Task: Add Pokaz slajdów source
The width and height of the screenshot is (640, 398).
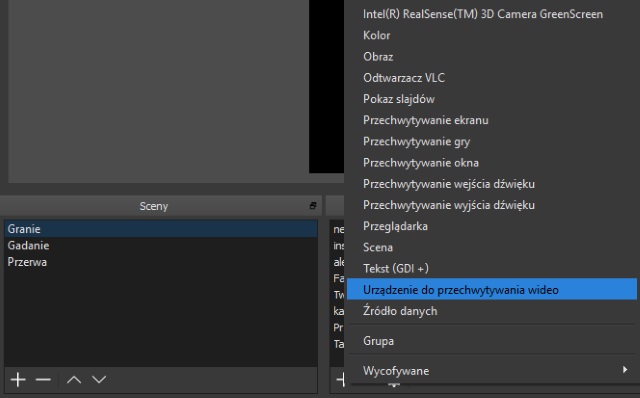Action: click(x=492, y=99)
